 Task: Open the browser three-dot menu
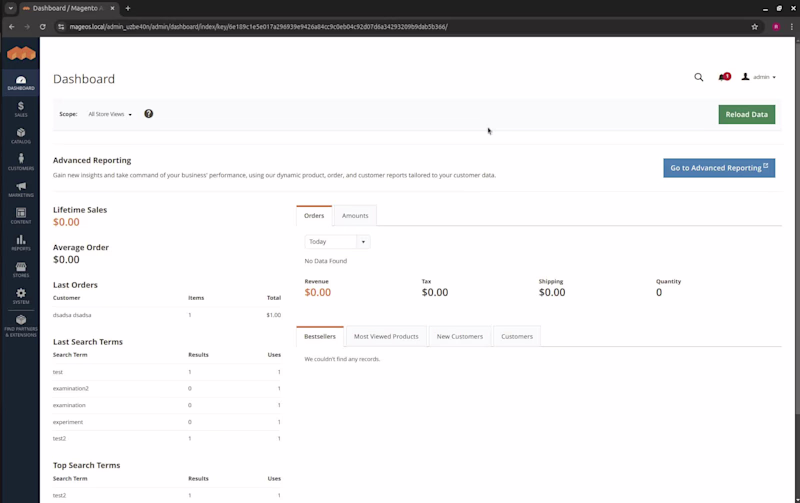point(791,27)
